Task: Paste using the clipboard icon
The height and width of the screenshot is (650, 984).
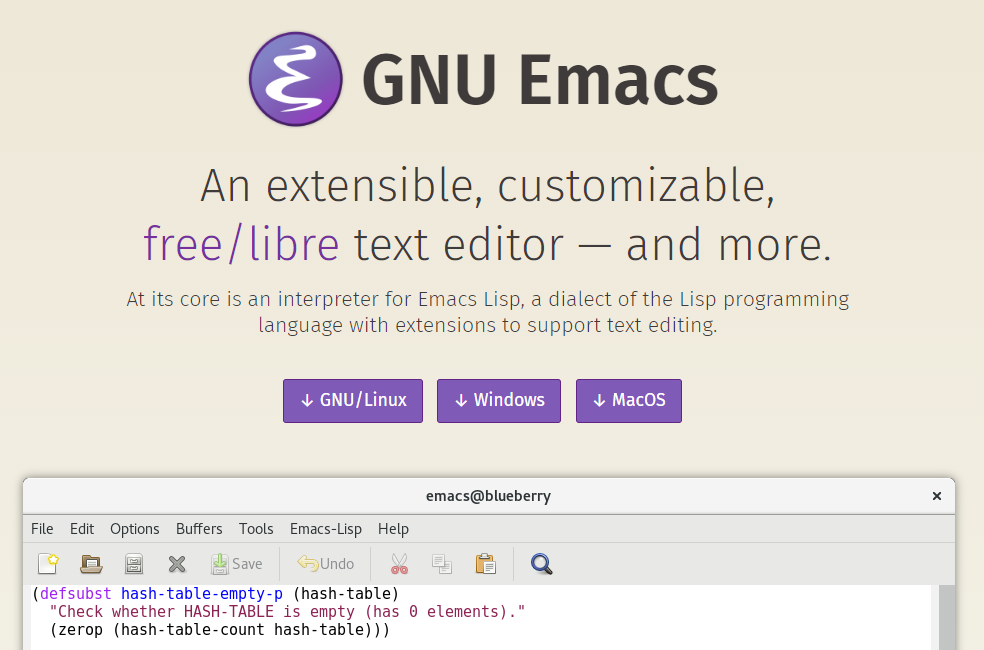Action: coord(485,563)
